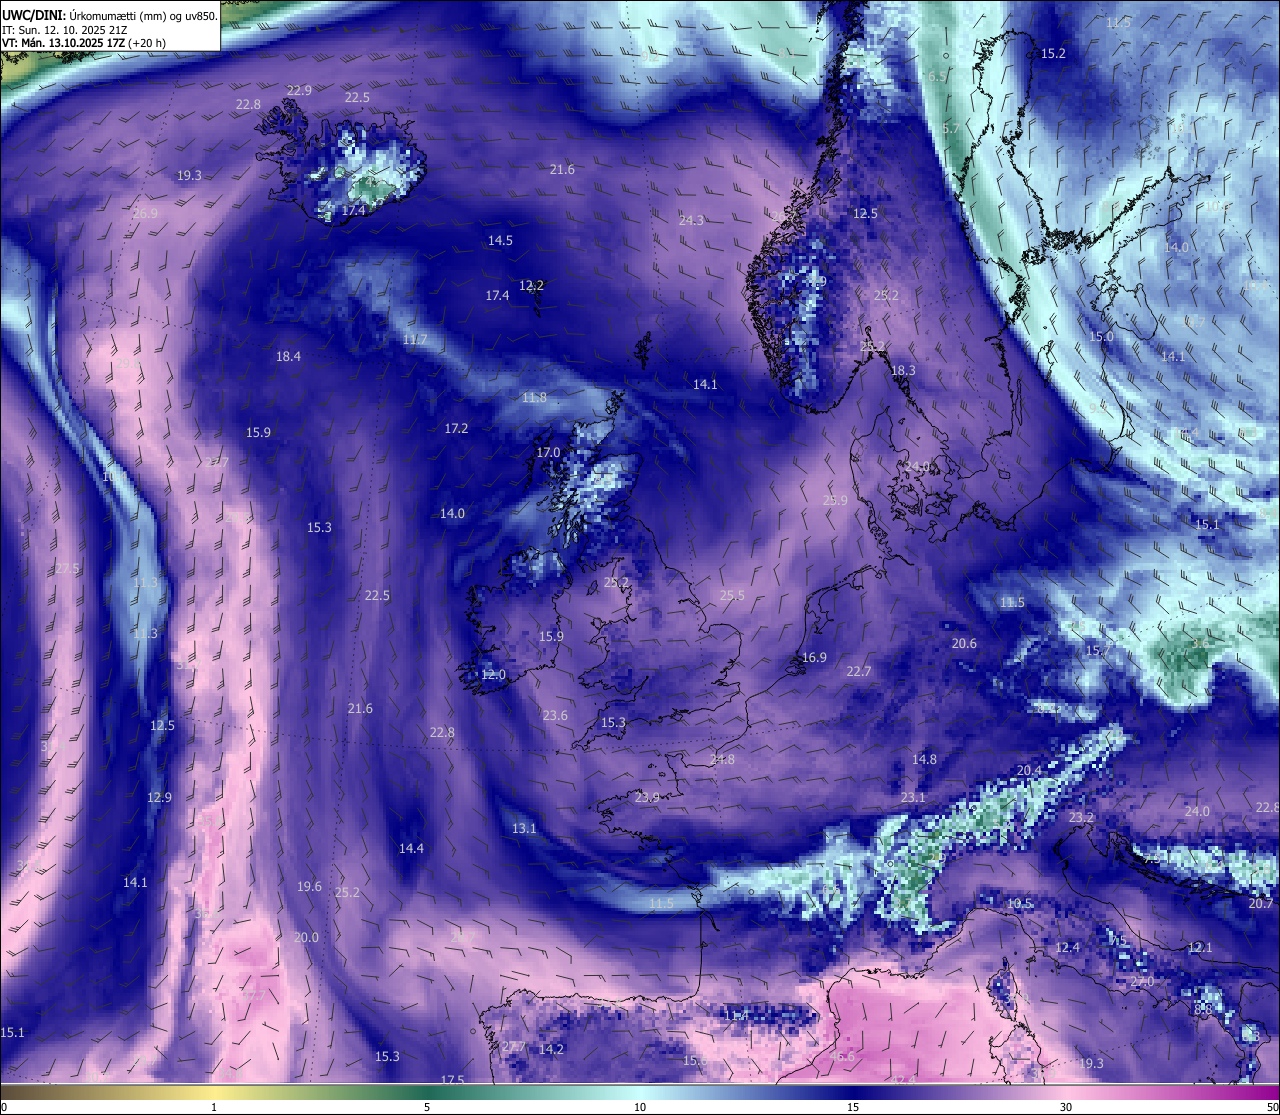Click the IT: Sun. 12. 10. 2025 21Z line
The image size is (1280, 1115).
coord(64,30)
